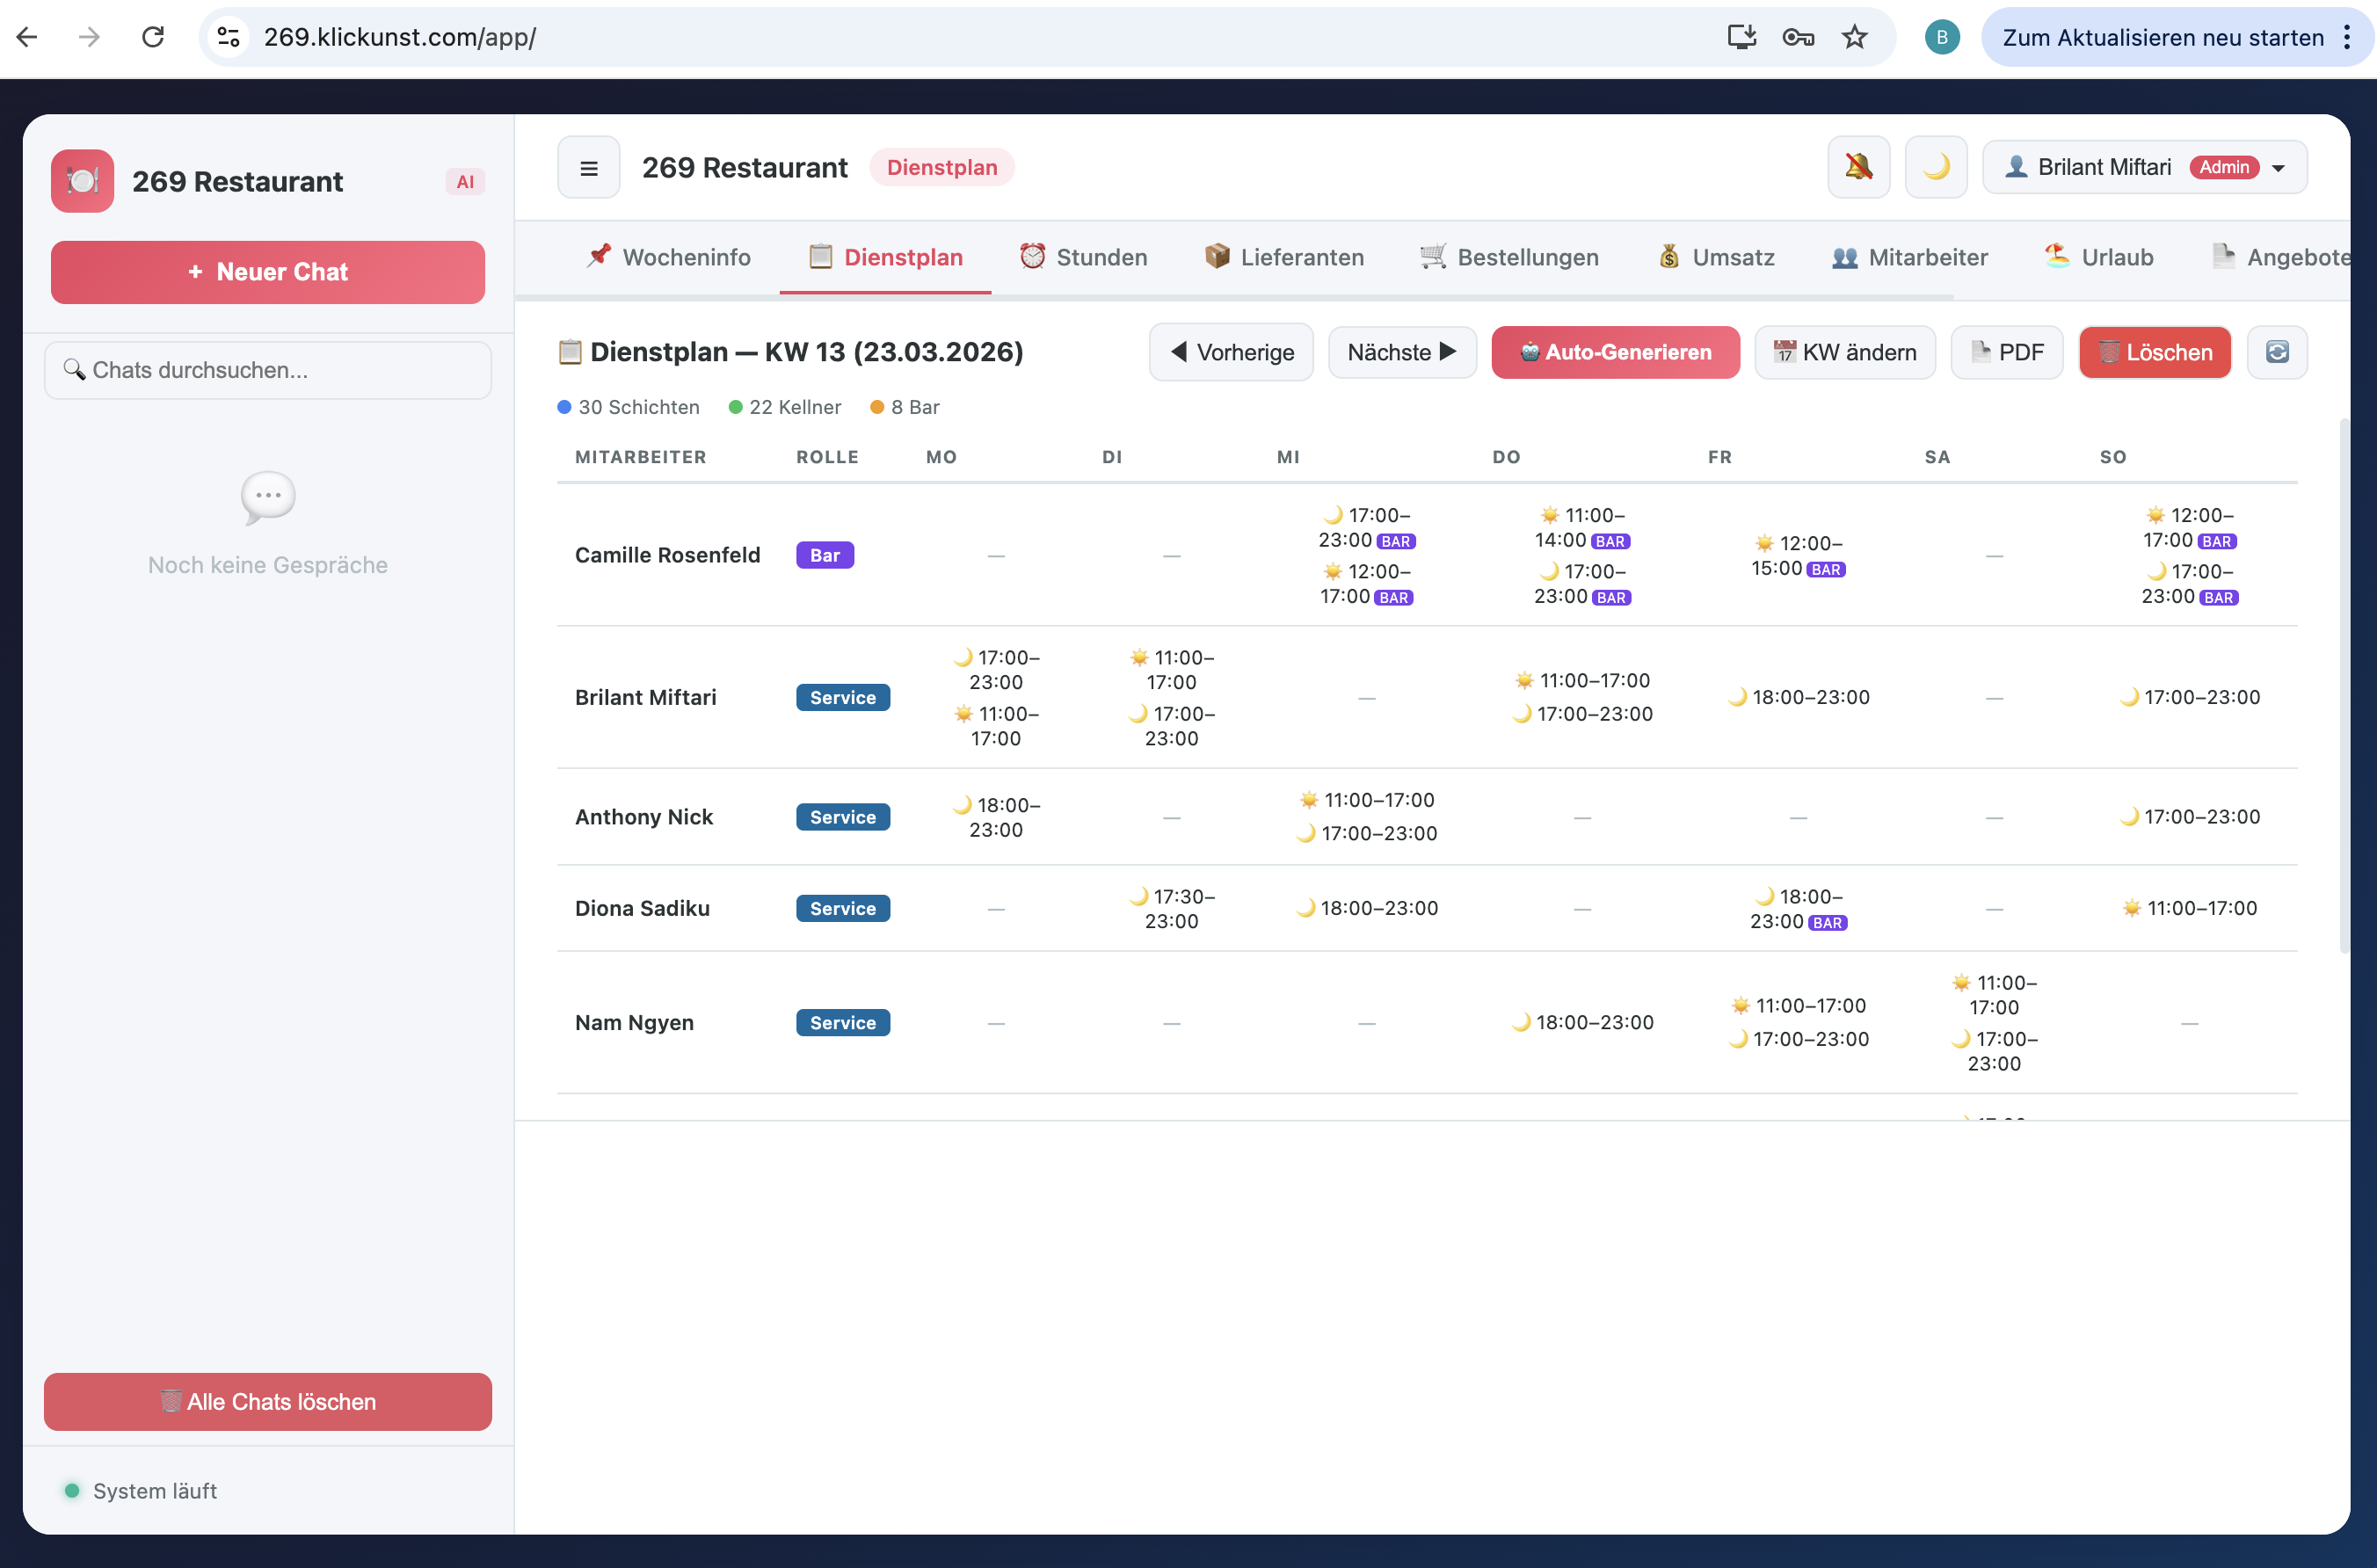Switch theme using the moon icon
This screenshot has width=2377, height=1568.
click(x=1935, y=167)
